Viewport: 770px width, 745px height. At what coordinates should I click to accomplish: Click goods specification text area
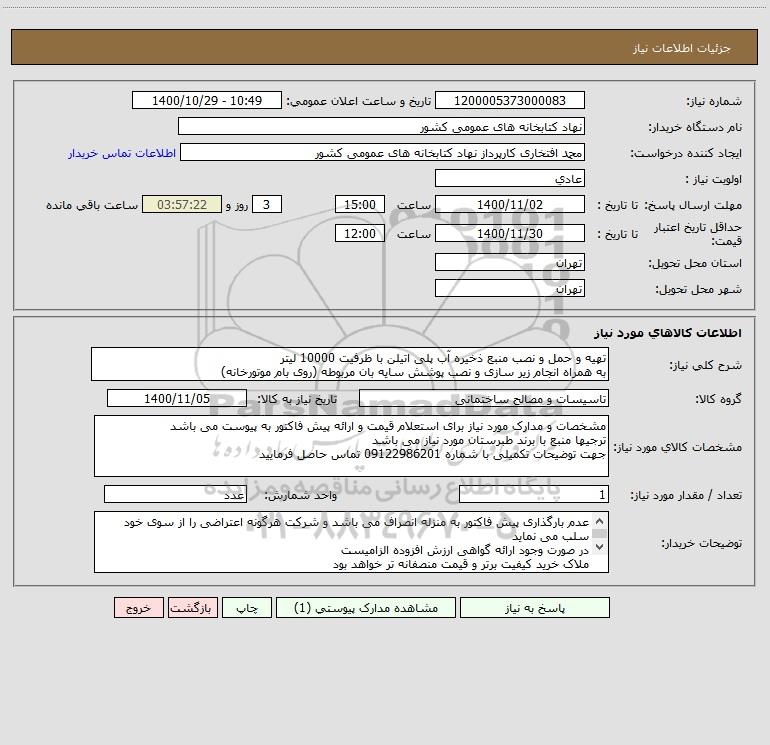(351, 446)
